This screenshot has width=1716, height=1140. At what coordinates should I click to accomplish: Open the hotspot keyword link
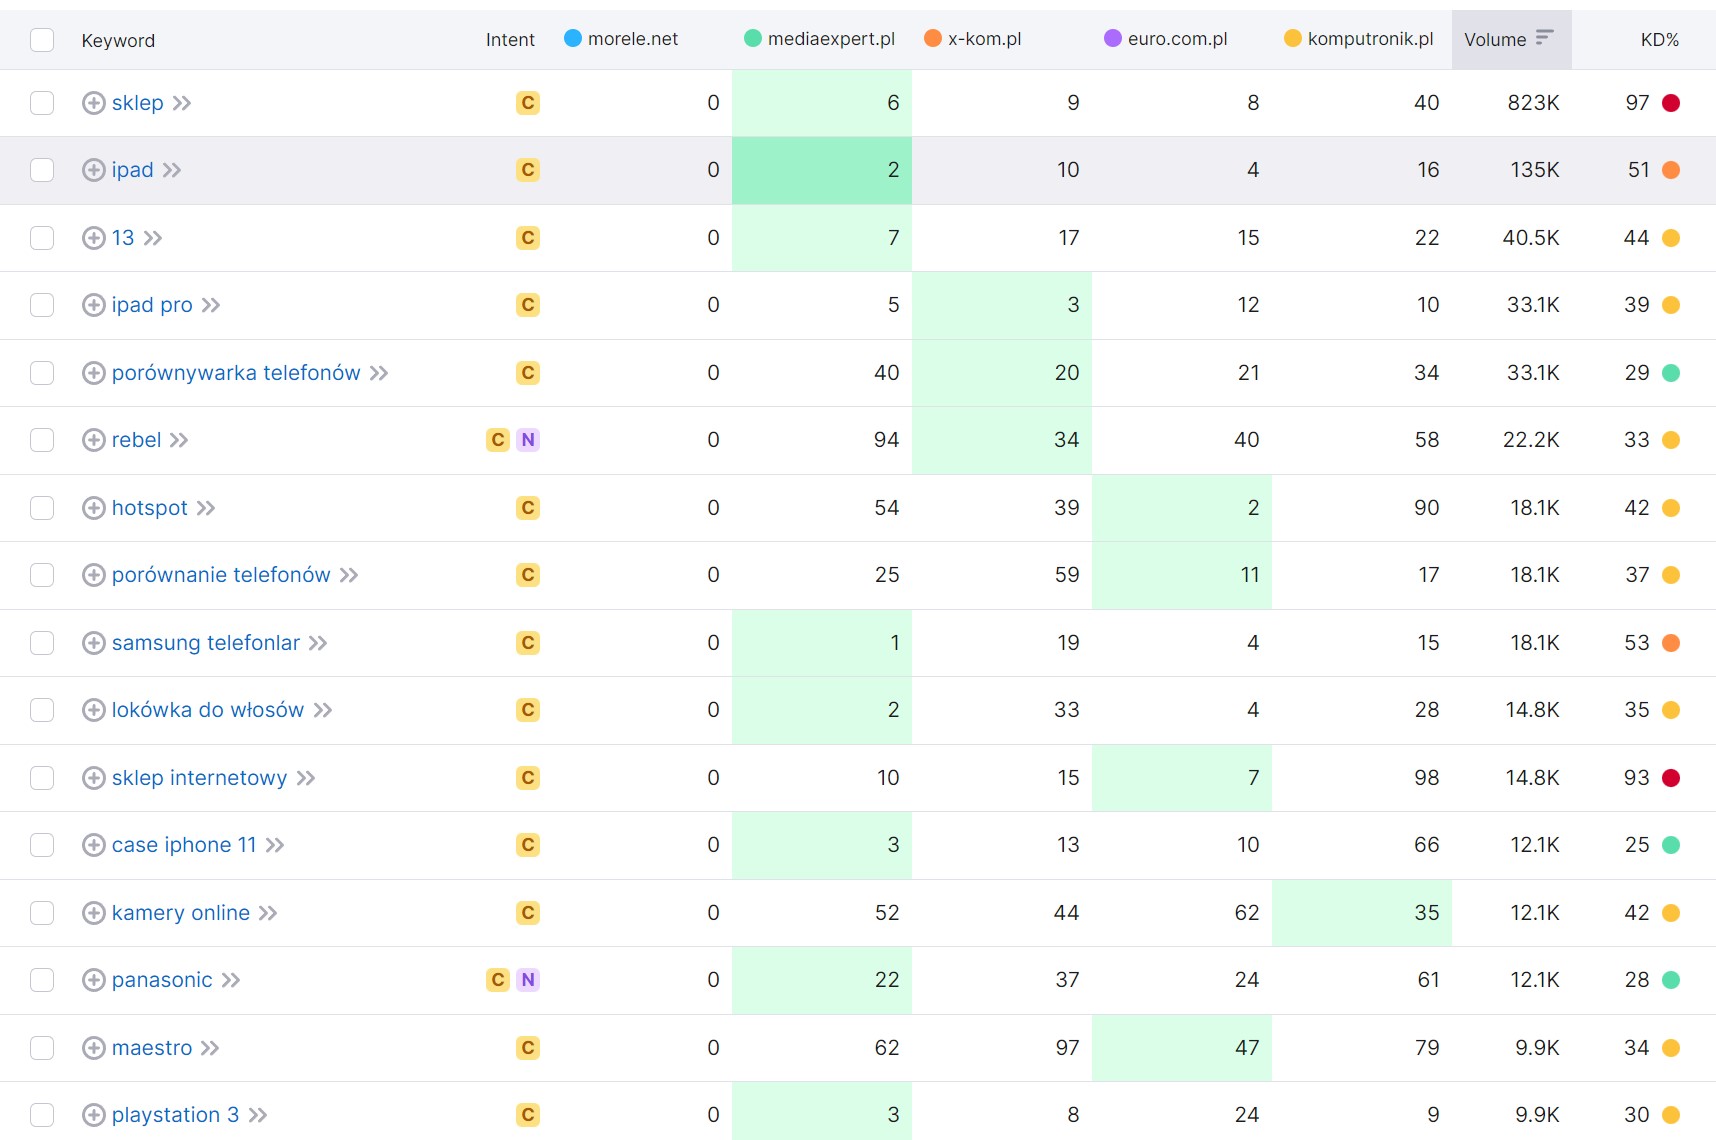click(x=149, y=508)
